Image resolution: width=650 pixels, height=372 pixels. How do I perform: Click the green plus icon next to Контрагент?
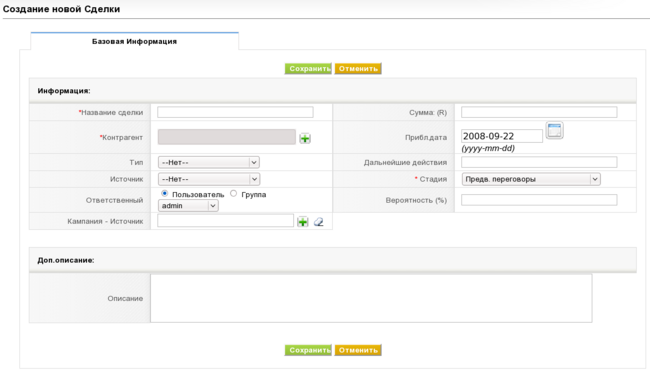[305, 138]
